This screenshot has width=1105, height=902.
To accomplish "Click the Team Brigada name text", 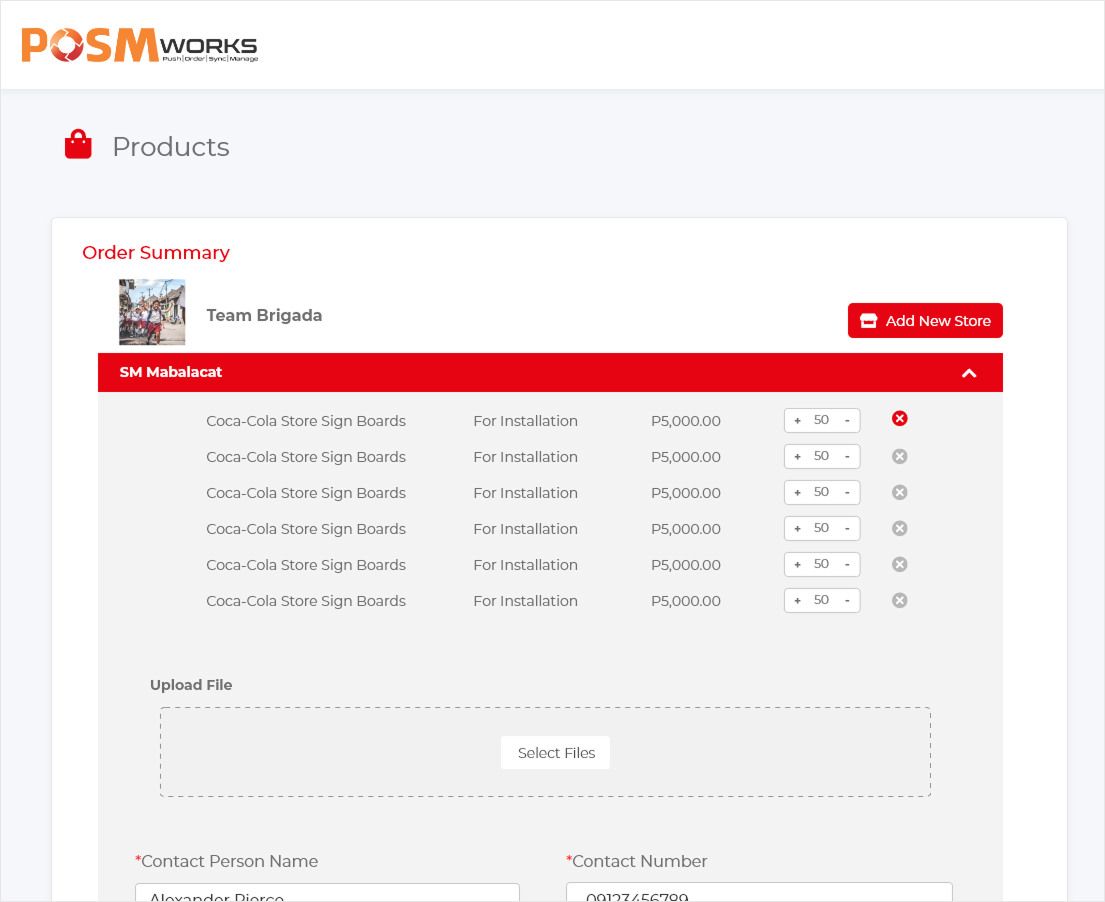I will point(264,315).
